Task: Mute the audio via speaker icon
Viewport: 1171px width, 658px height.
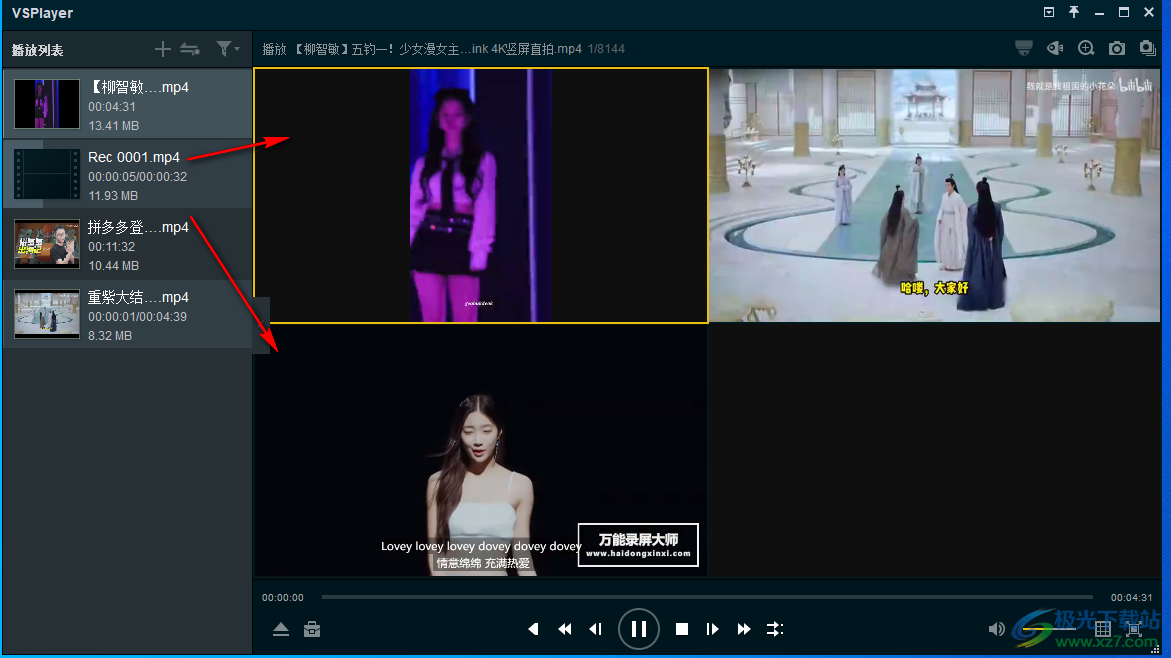Action: tap(996, 629)
